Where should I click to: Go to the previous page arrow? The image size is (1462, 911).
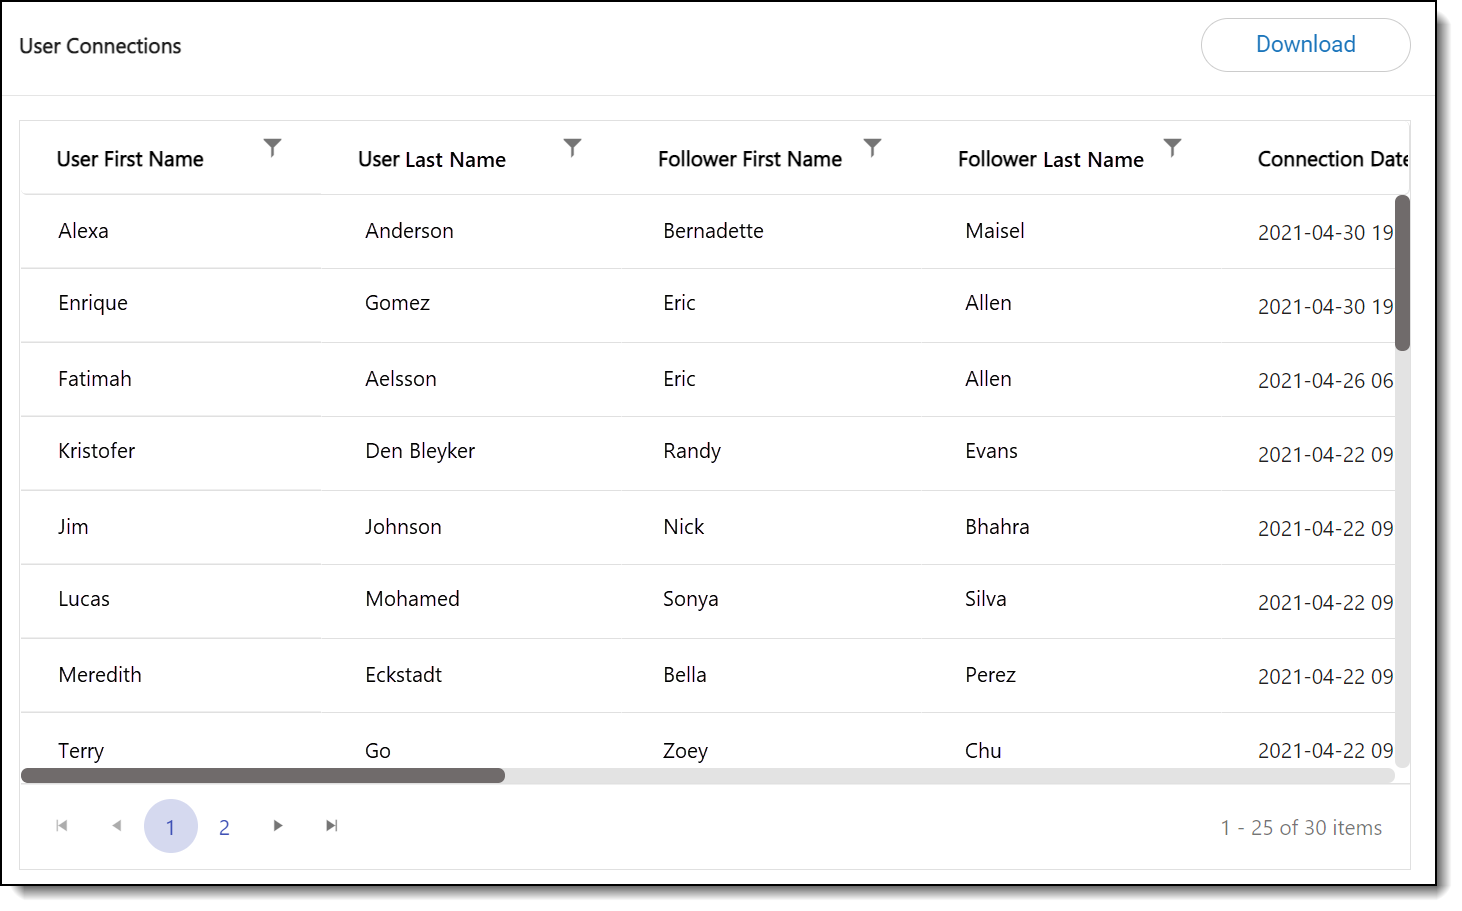coord(117,826)
